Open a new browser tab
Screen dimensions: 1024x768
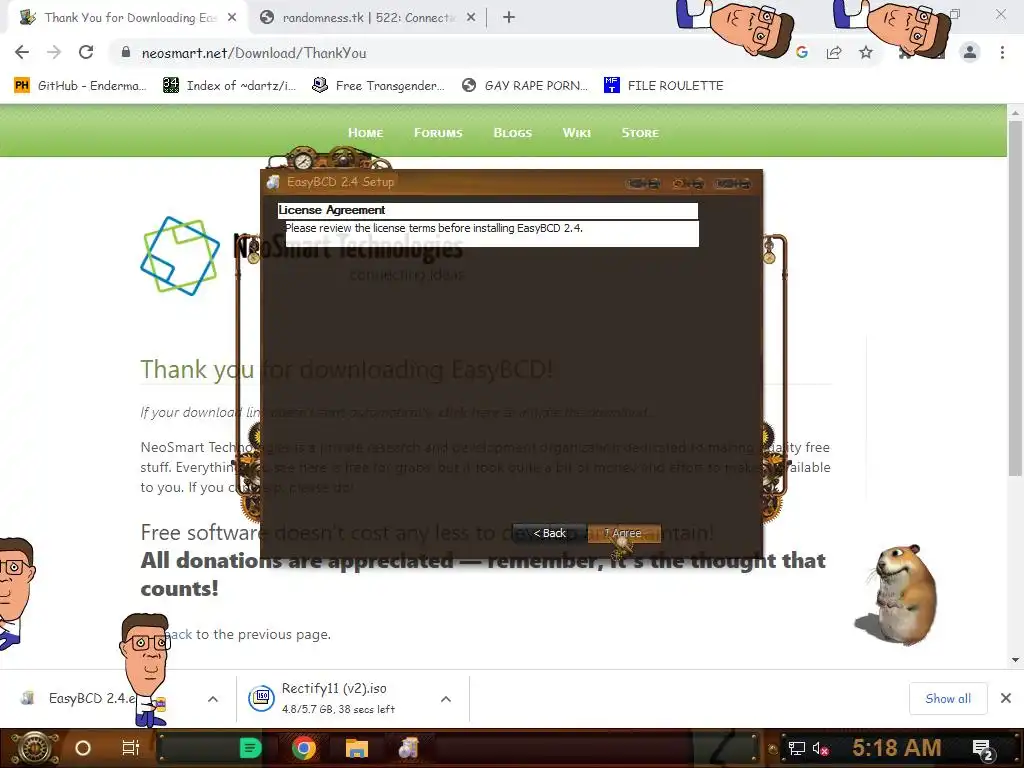click(509, 18)
